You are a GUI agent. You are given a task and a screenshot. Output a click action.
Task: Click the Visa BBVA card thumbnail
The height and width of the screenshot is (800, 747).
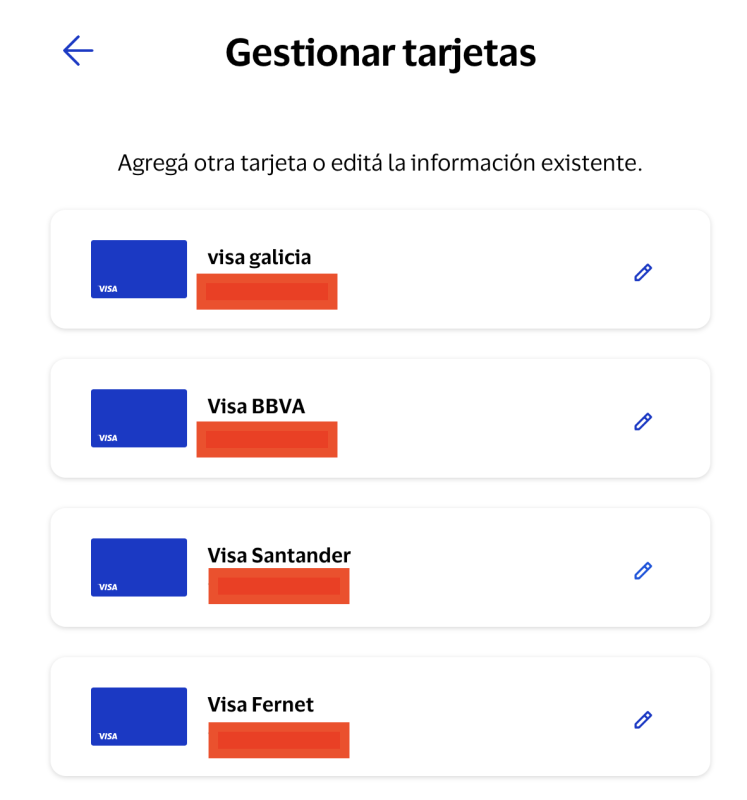(x=139, y=417)
